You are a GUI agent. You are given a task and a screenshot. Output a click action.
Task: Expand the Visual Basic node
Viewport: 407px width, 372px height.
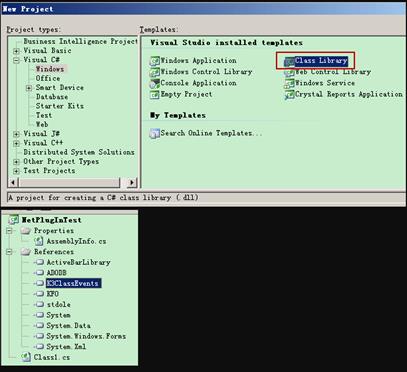point(16,51)
